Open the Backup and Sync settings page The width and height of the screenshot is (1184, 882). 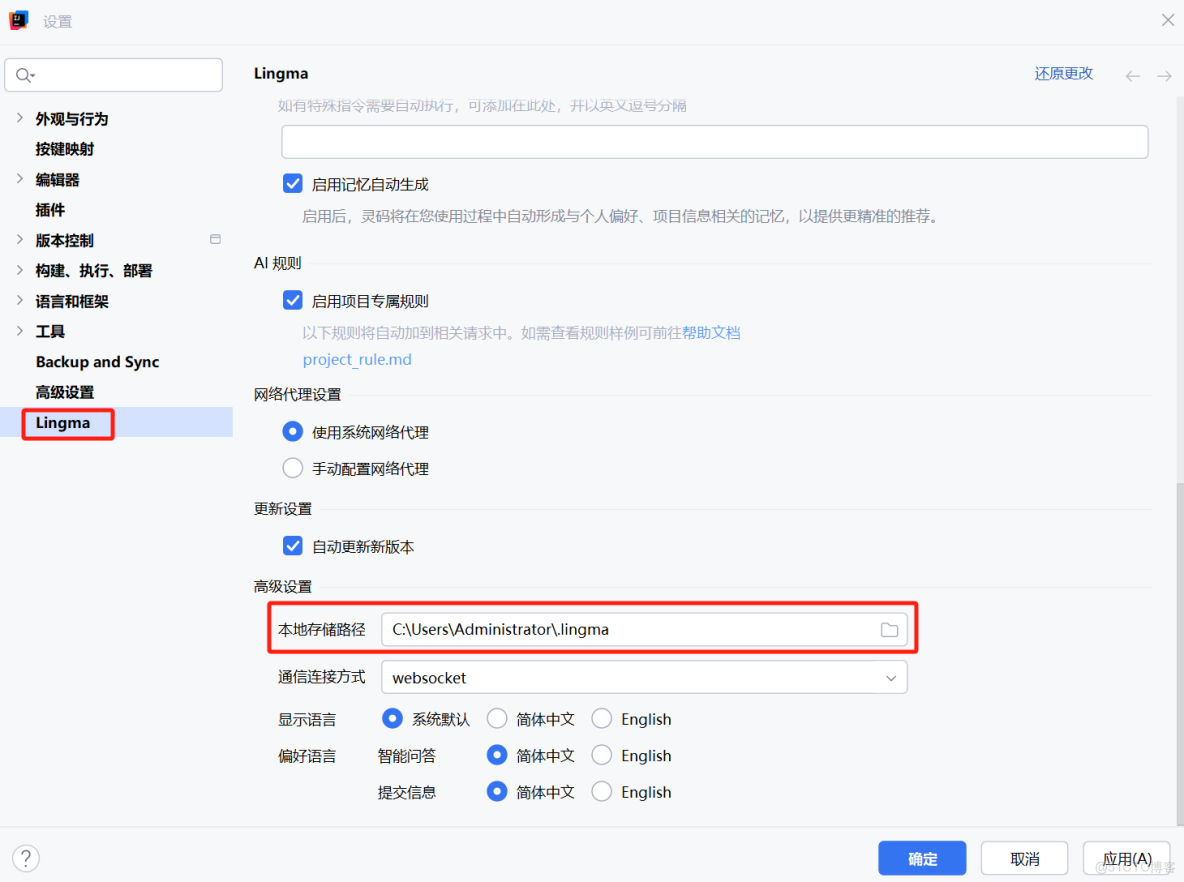click(x=97, y=361)
